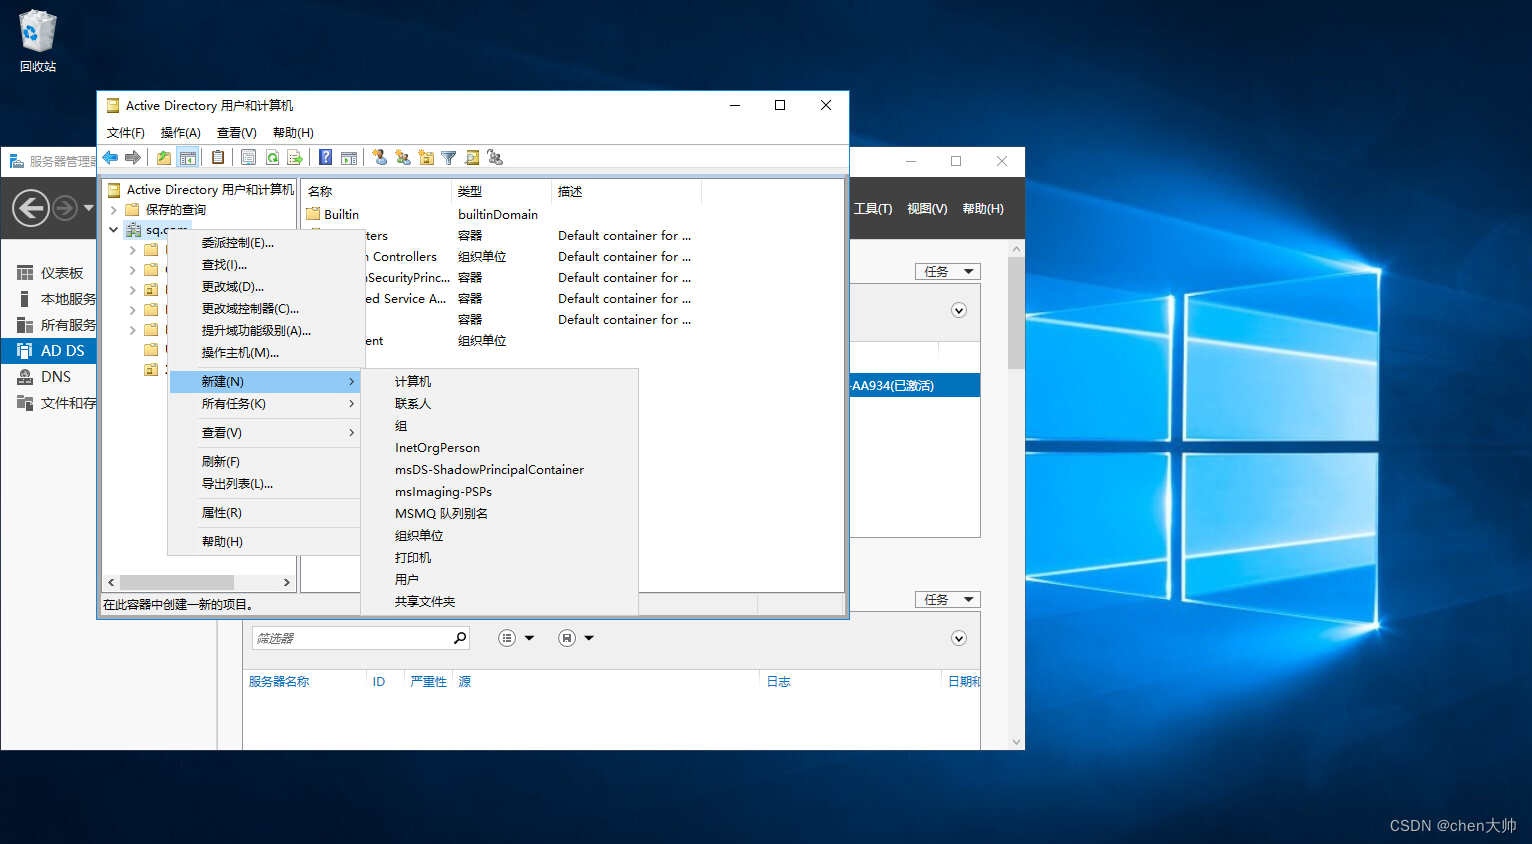Image resolution: width=1532 pixels, height=844 pixels.
Task: Open Server Manager 工具(T) menu
Action: pyautogui.click(x=873, y=209)
